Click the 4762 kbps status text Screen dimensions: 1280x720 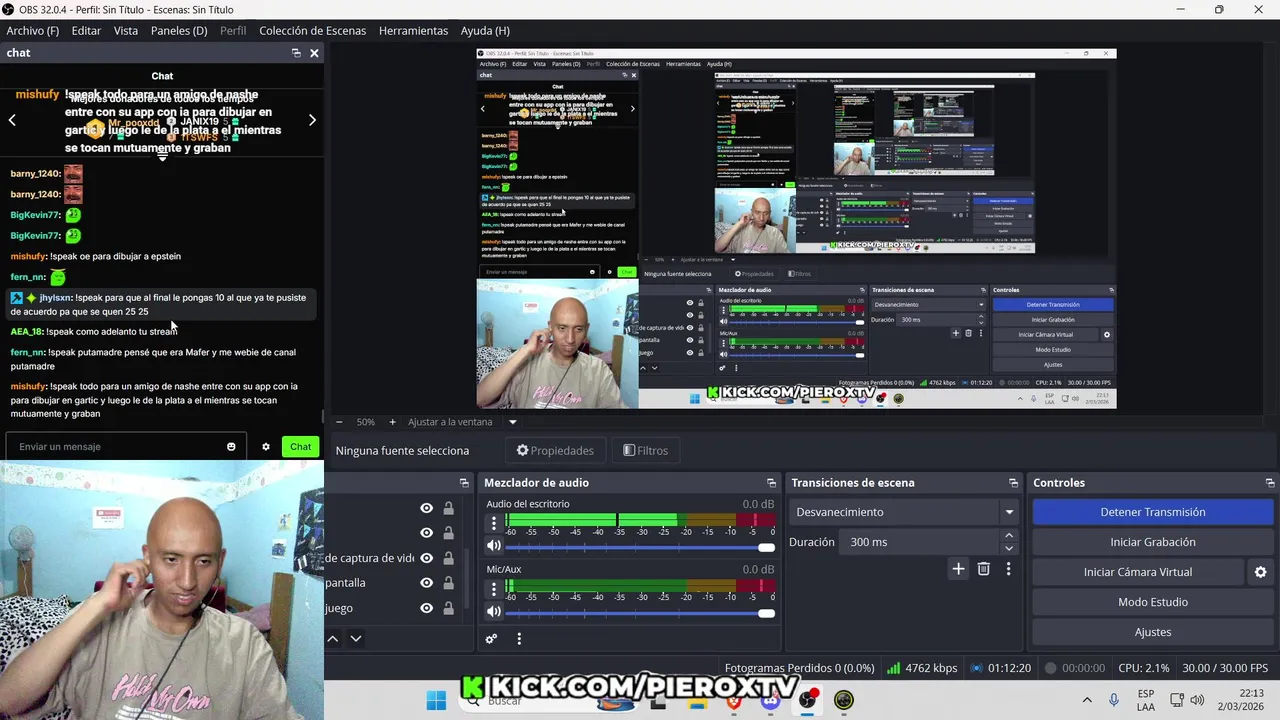tap(931, 668)
